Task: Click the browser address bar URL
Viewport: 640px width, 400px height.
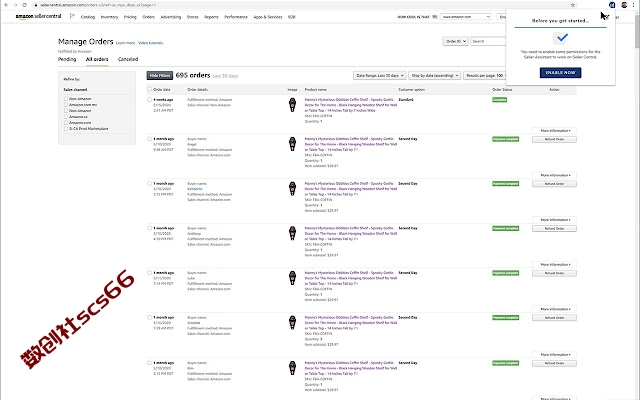Action: tap(98, 5)
